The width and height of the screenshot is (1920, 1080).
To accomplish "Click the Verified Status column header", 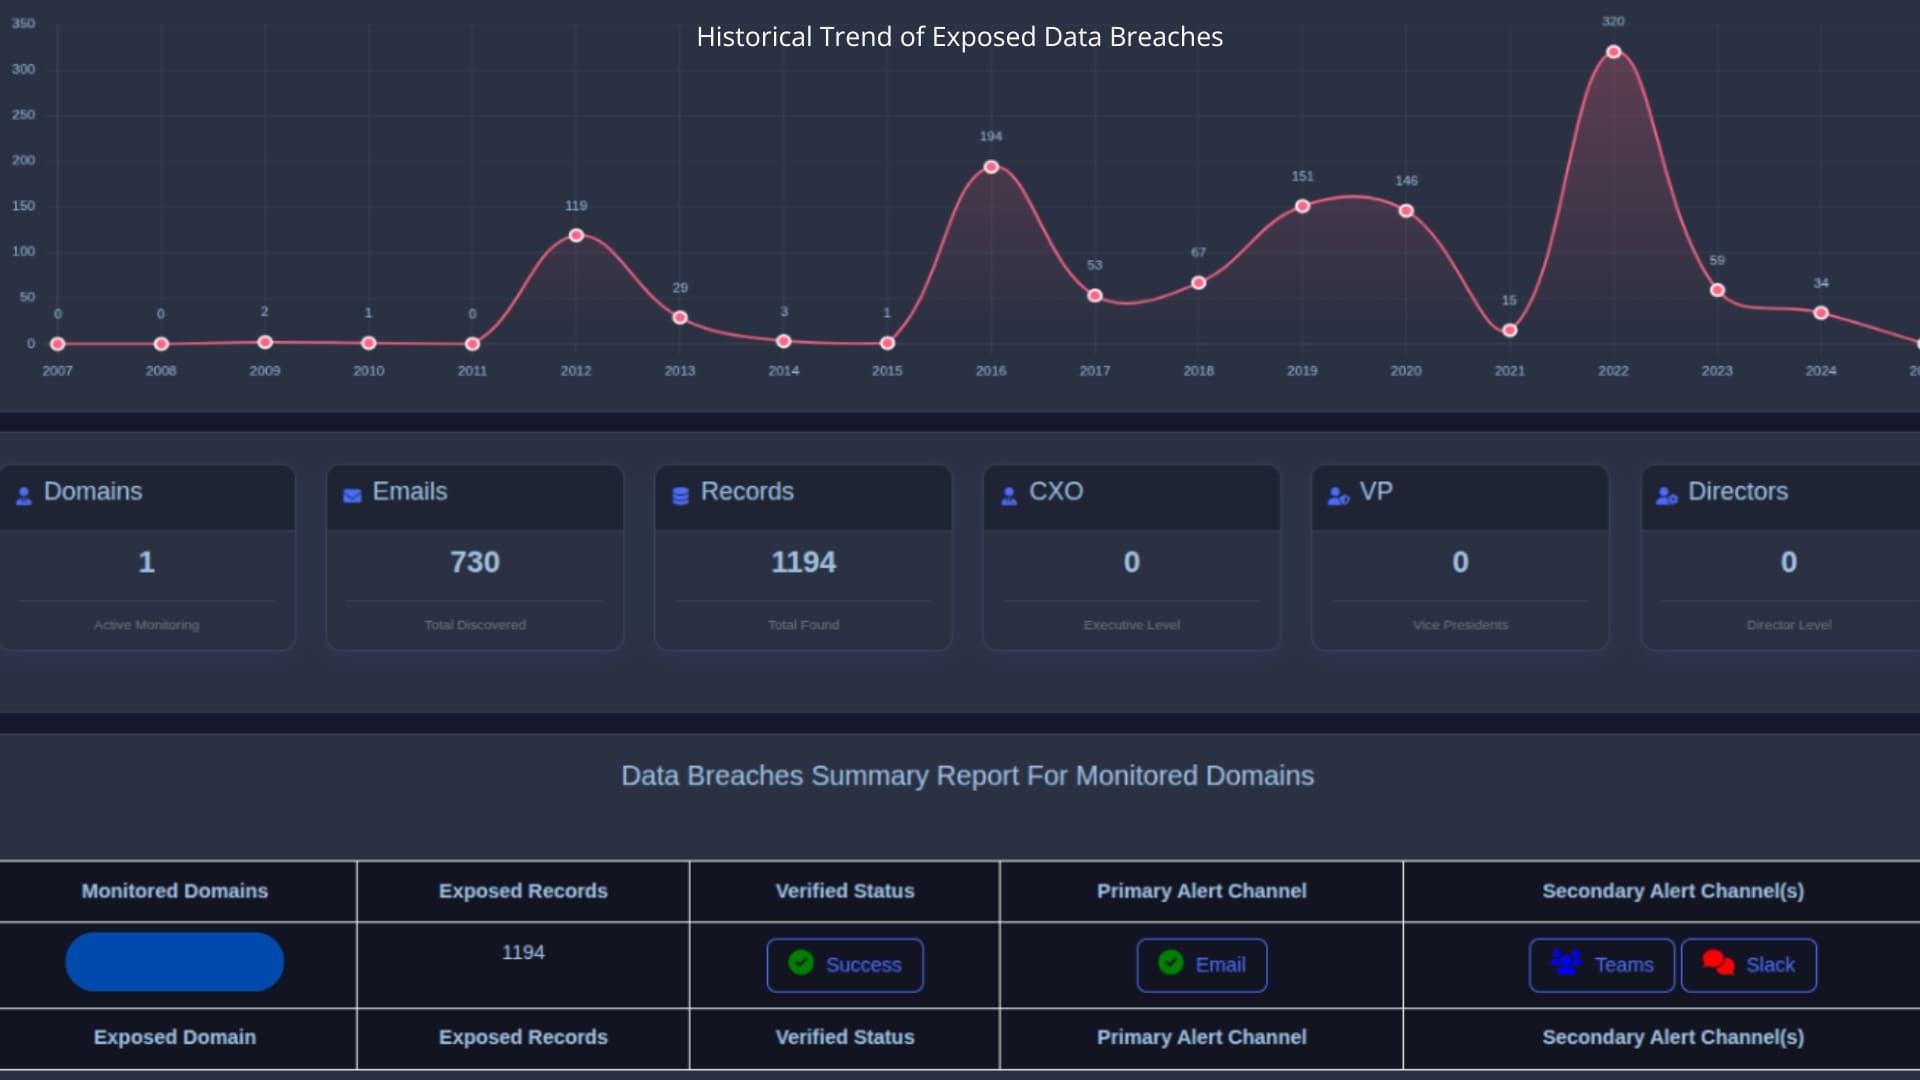I will [x=845, y=890].
